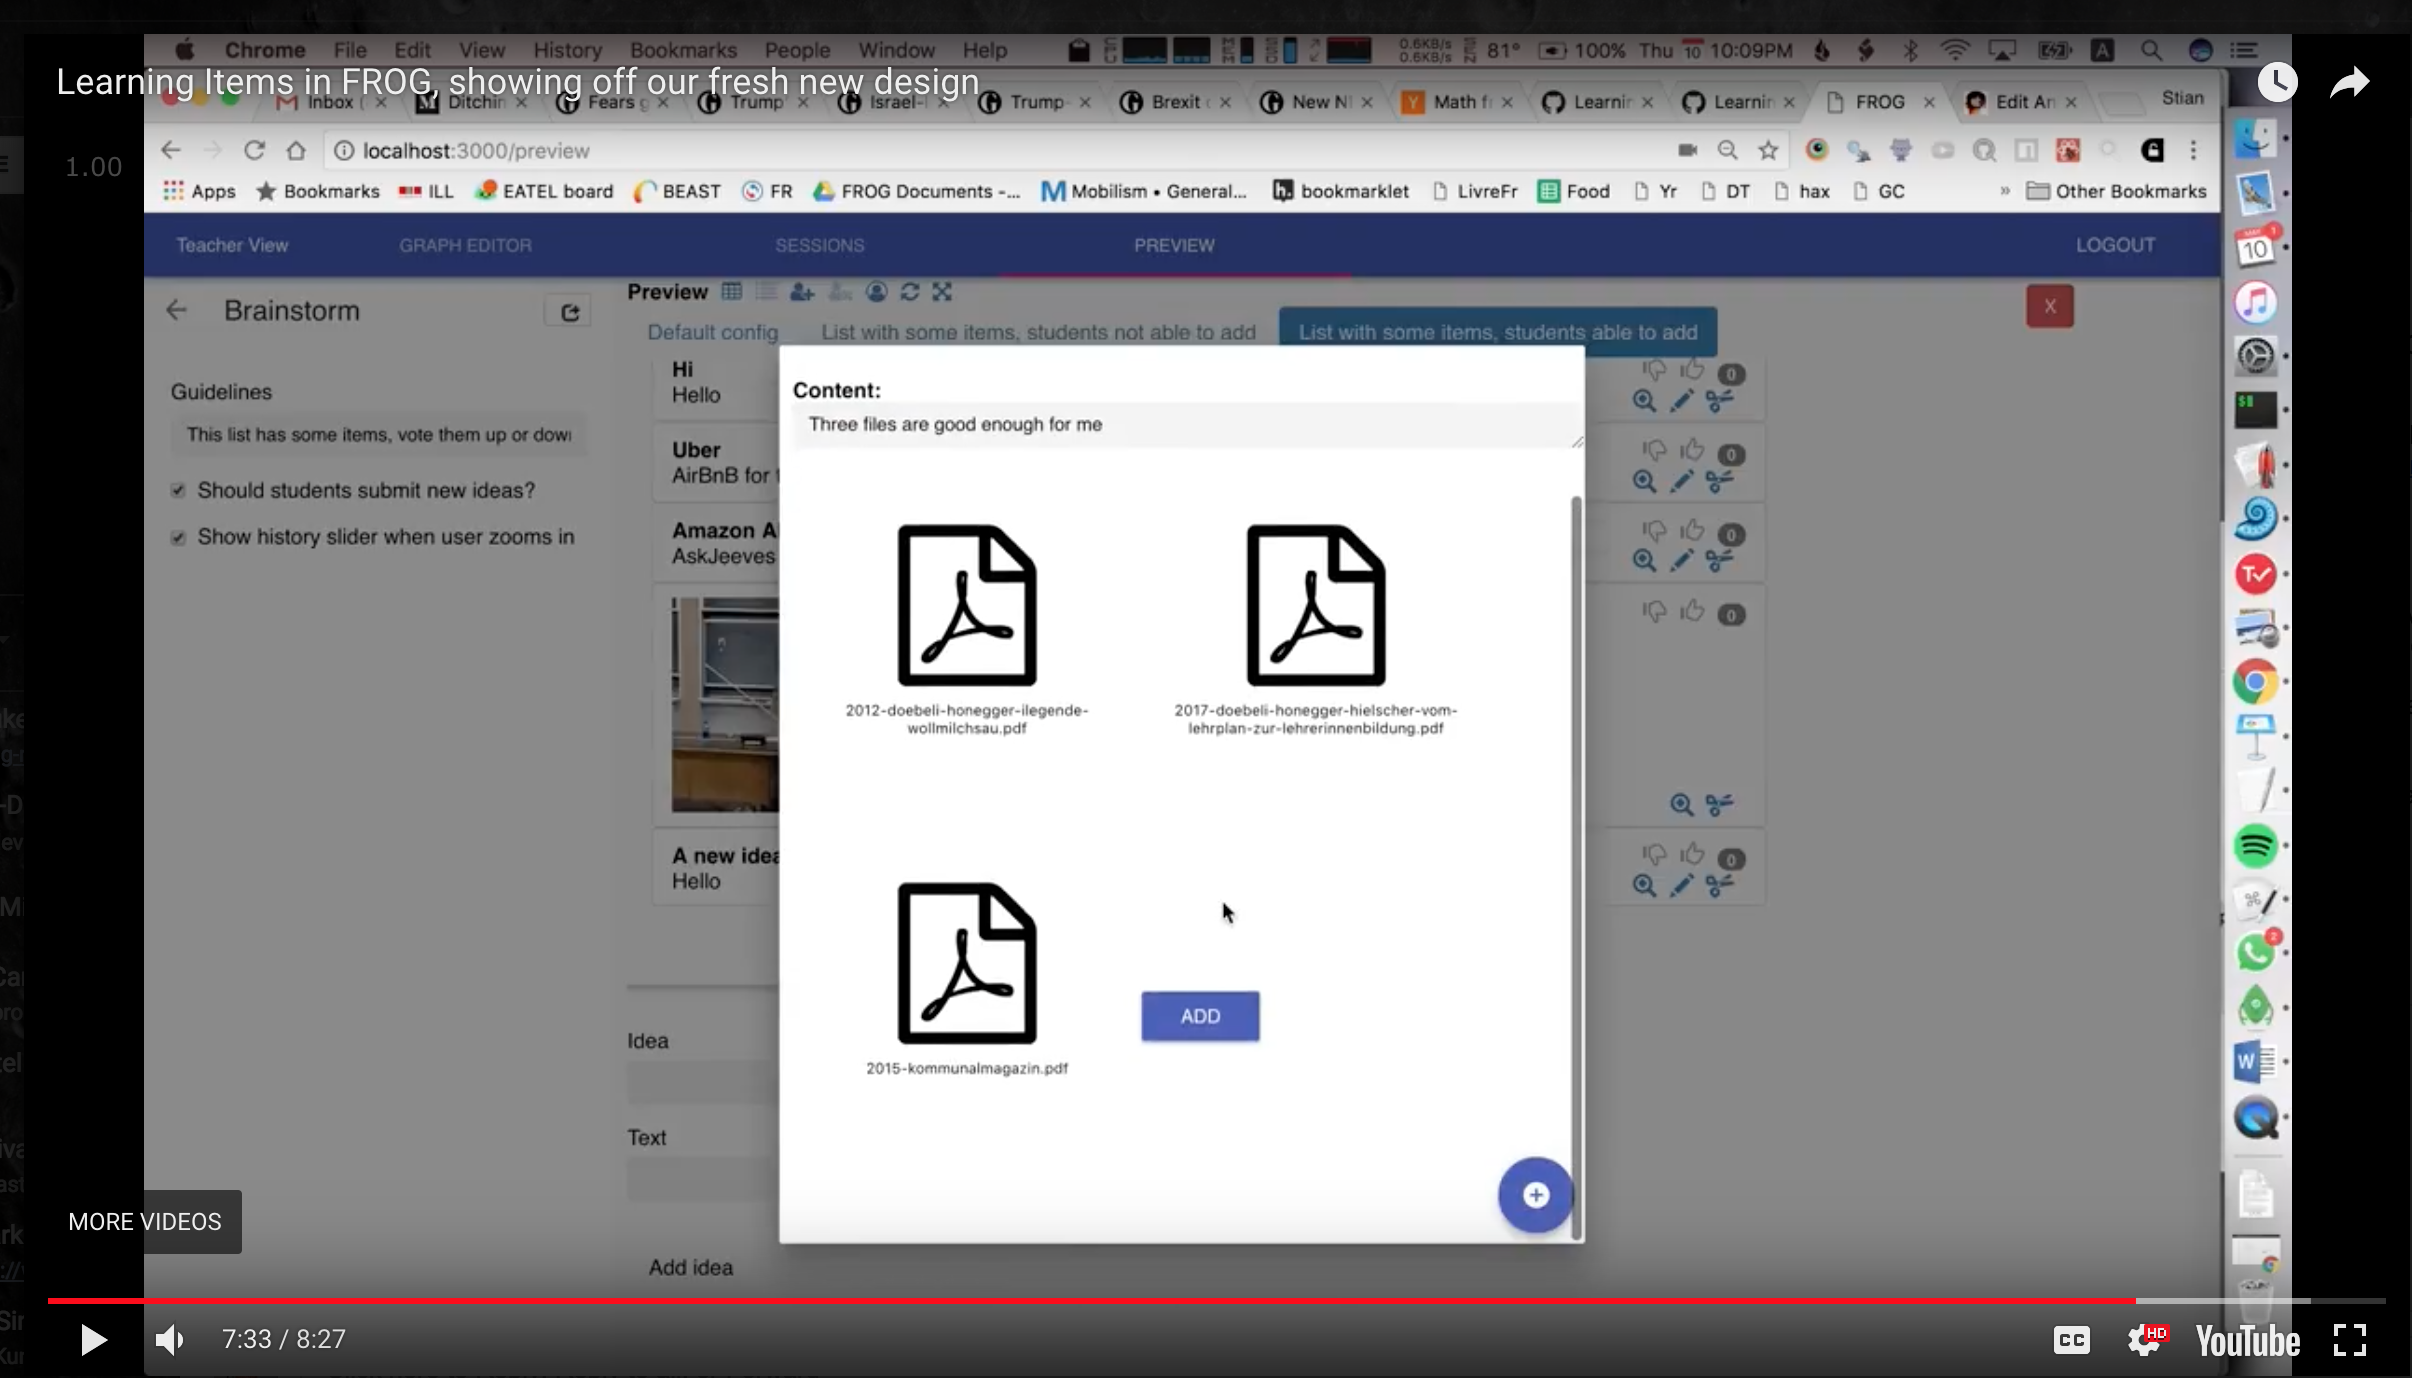Open the 2015-kommunalmagazin.pdf file icon

pyautogui.click(x=966, y=964)
